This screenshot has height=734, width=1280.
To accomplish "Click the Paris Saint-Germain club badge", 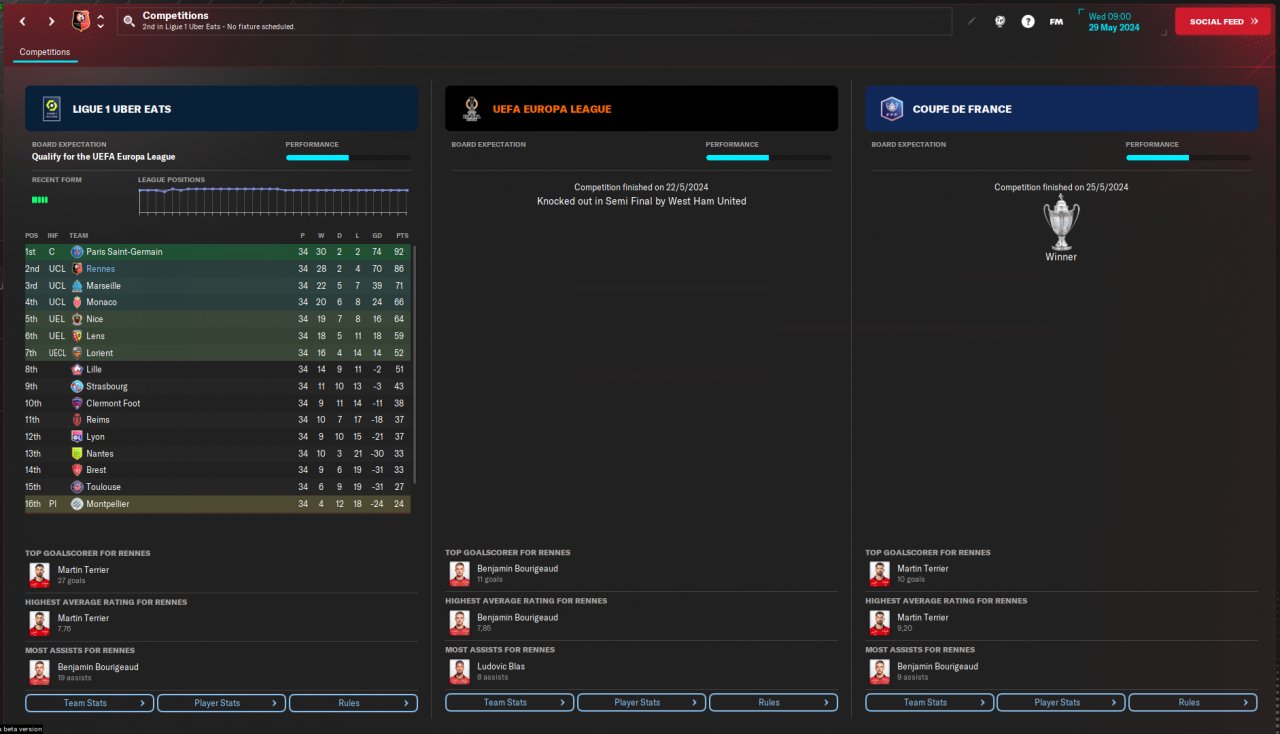I will click(77, 252).
